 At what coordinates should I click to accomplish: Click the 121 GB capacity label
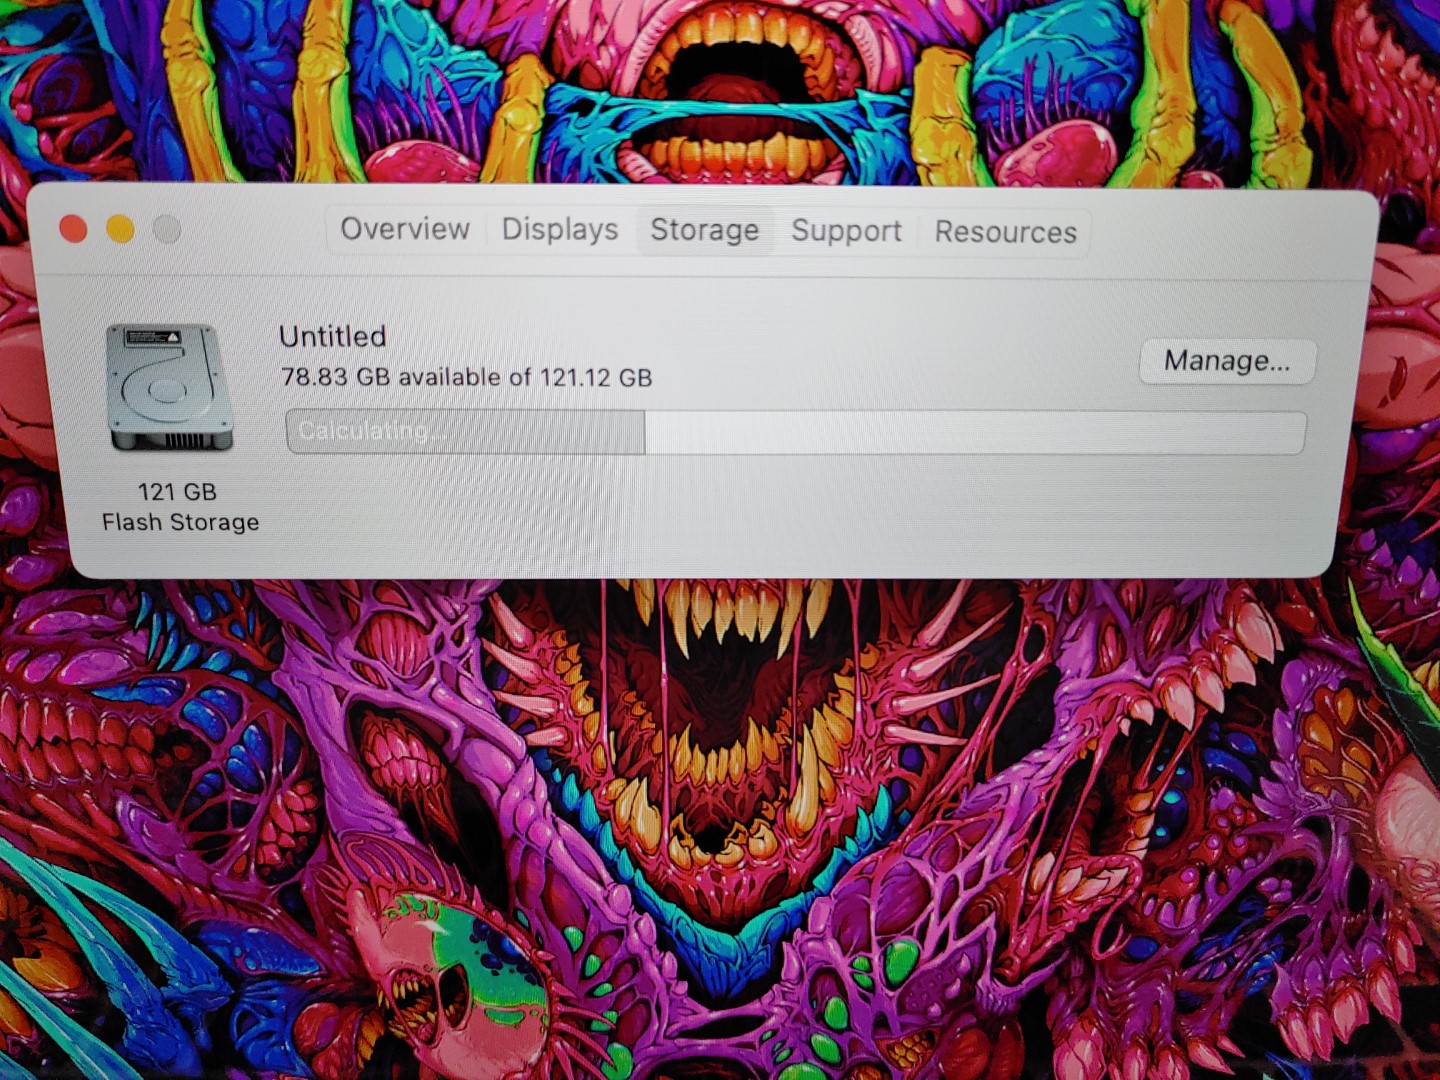[x=177, y=492]
